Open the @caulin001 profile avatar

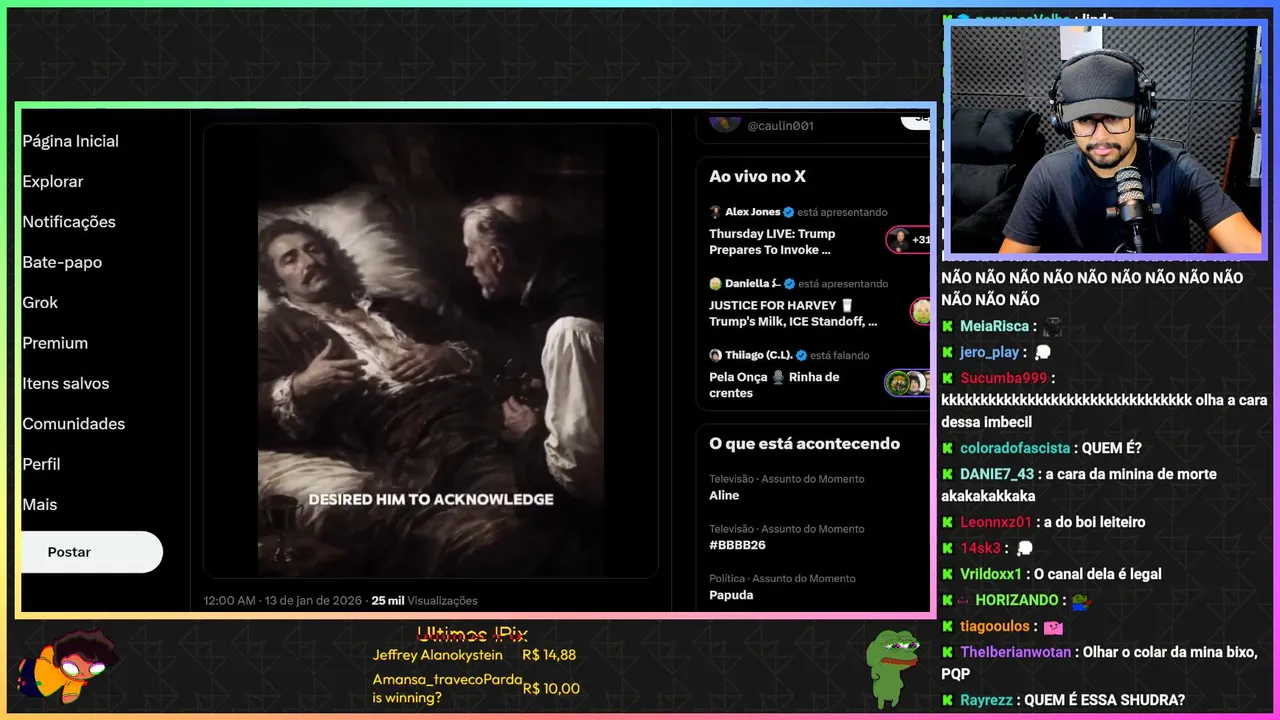point(724,122)
